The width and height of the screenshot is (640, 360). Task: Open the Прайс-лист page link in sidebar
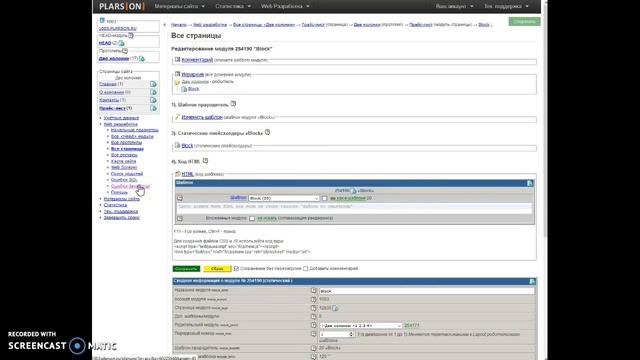point(112,108)
